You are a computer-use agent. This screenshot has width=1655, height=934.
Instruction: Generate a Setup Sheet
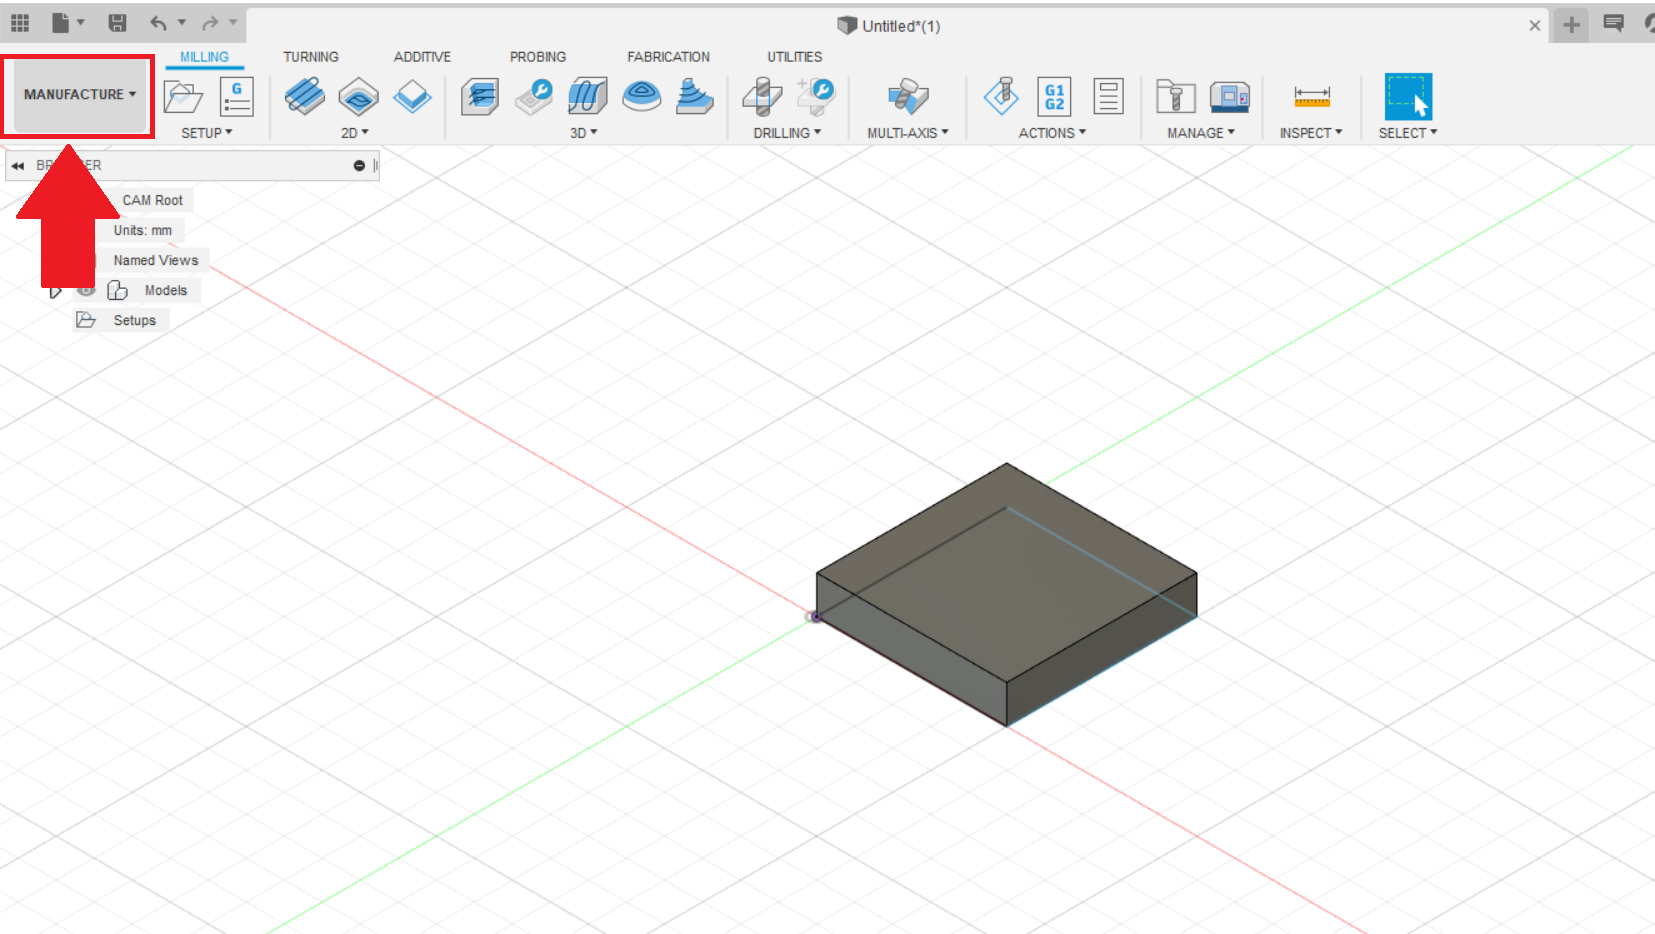pyautogui.click(x=1108, y=97)
